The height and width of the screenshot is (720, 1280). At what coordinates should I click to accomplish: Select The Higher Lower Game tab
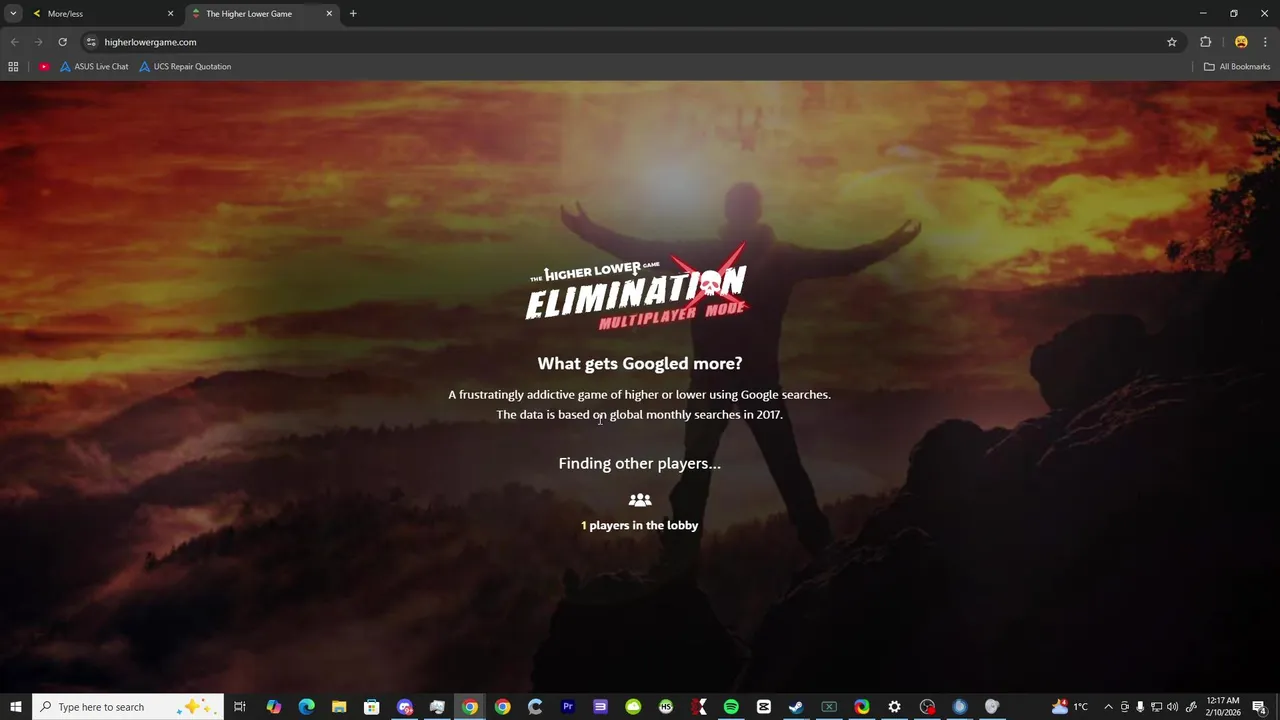(x=262, y=14)
